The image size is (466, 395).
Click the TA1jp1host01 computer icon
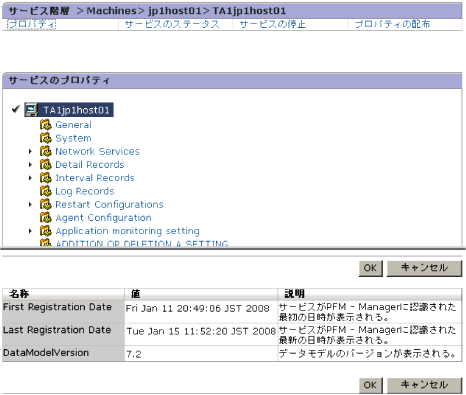tap(32, 110)
